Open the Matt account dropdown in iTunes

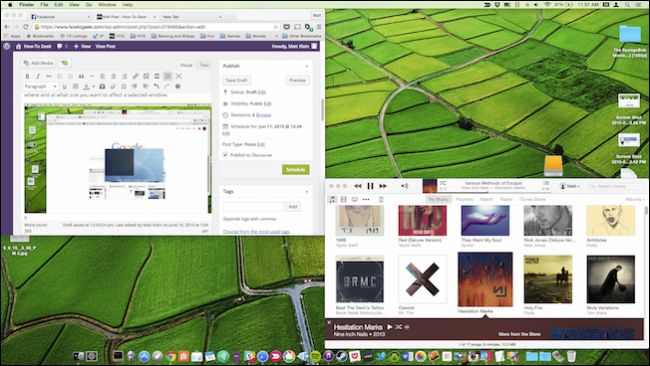(x=570, y=187)
